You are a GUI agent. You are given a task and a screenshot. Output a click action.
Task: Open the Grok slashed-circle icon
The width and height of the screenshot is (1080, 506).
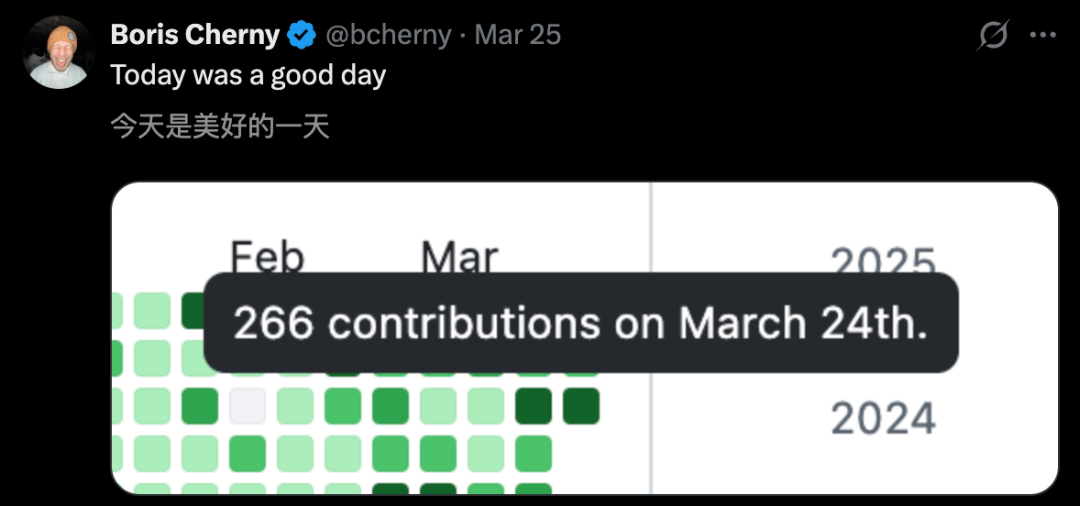coord(993,36)
